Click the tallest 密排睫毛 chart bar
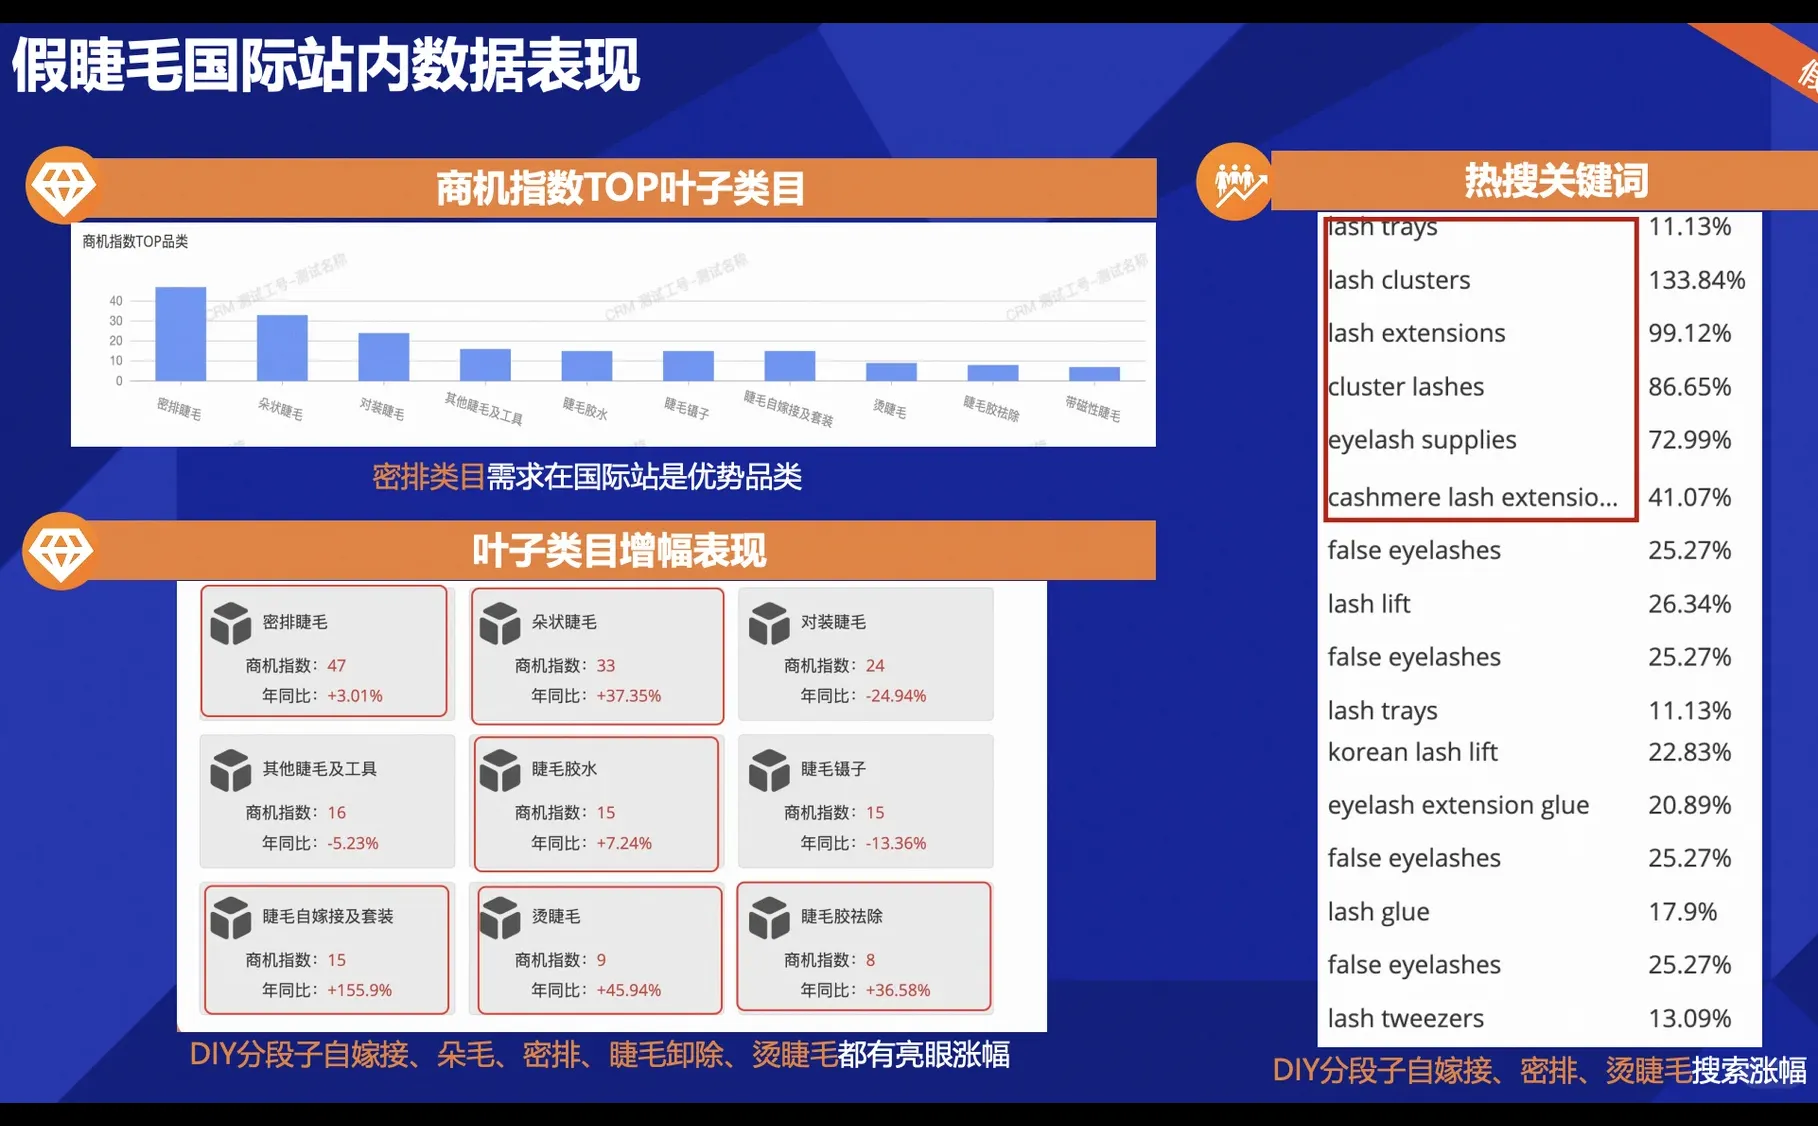 pos(181,333)
